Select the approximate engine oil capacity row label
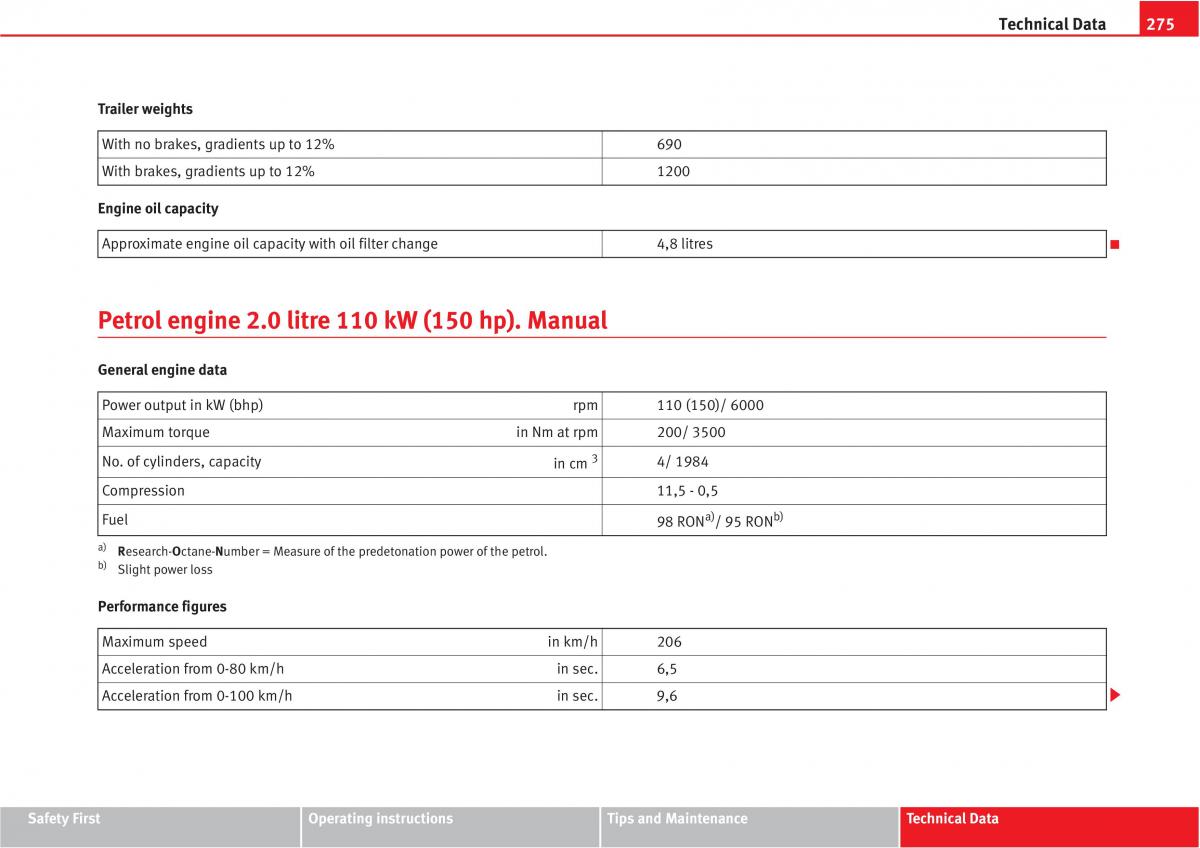This screenshot has width=1200, height=848. click(x=270, y=244)
